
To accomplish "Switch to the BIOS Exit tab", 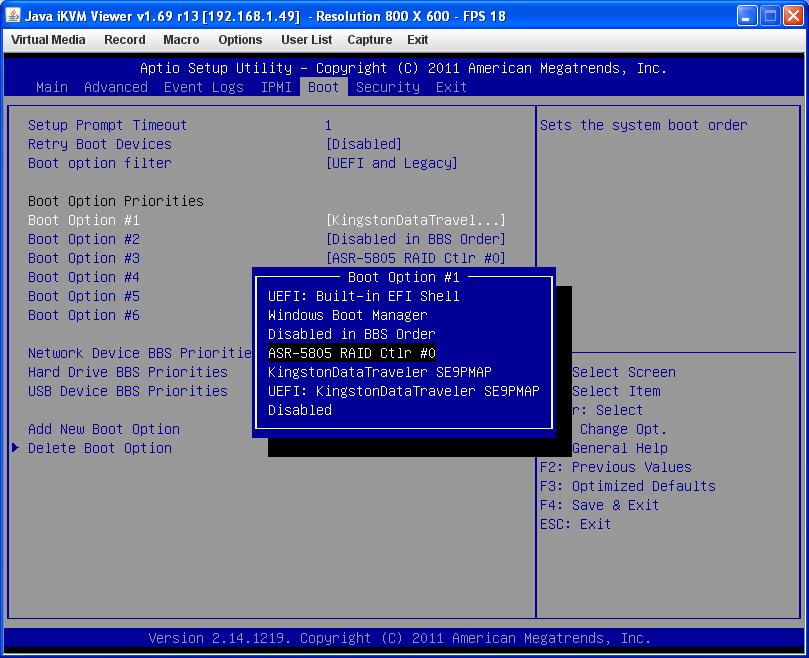I will coord(451,87).
